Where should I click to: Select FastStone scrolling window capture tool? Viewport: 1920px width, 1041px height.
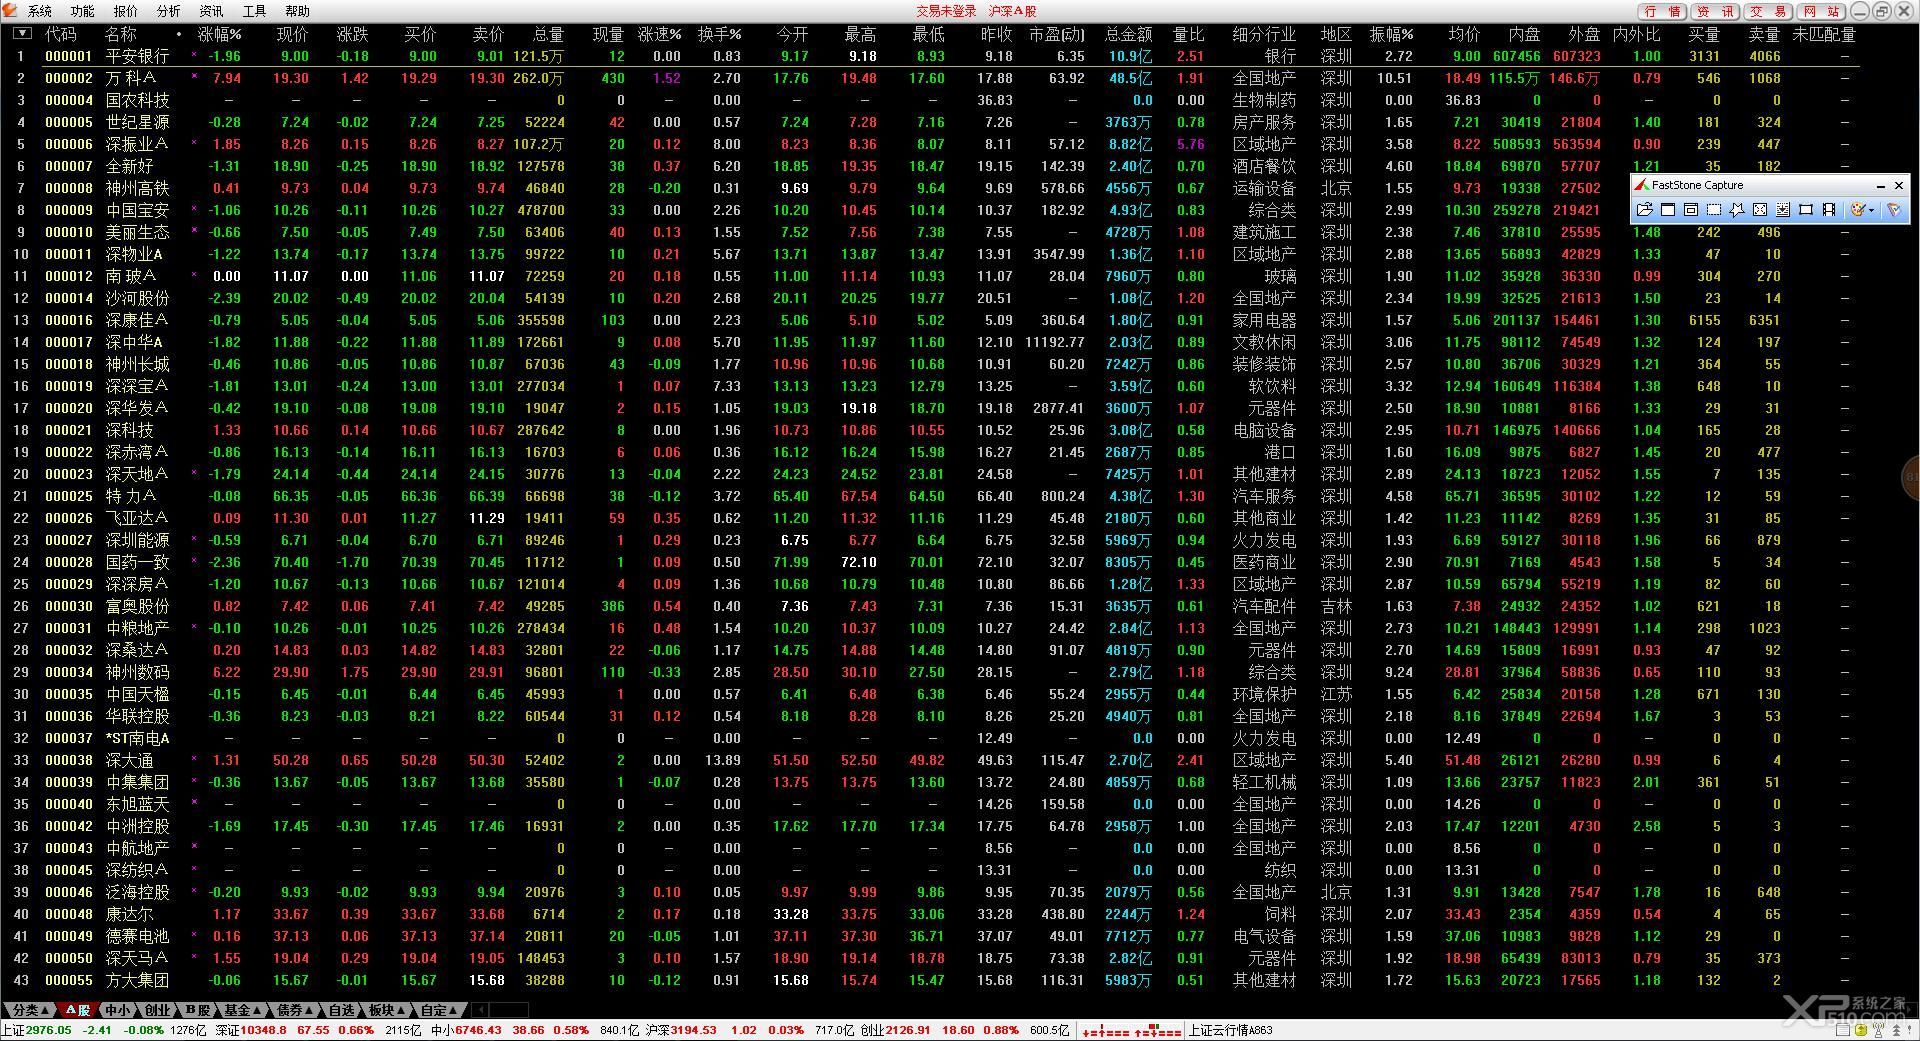coord(1783,210)
